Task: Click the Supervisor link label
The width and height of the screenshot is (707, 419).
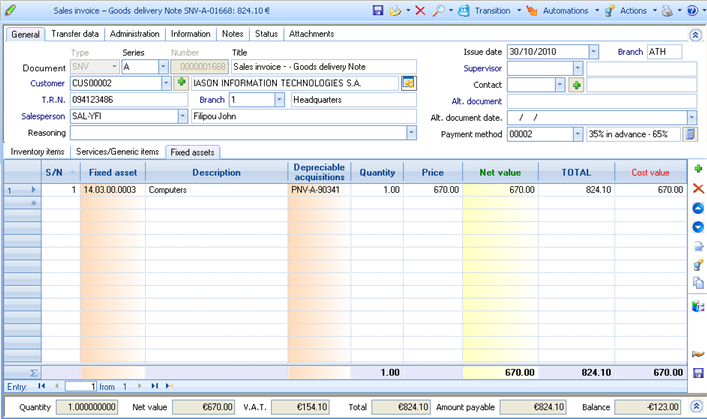Action: 482,69
